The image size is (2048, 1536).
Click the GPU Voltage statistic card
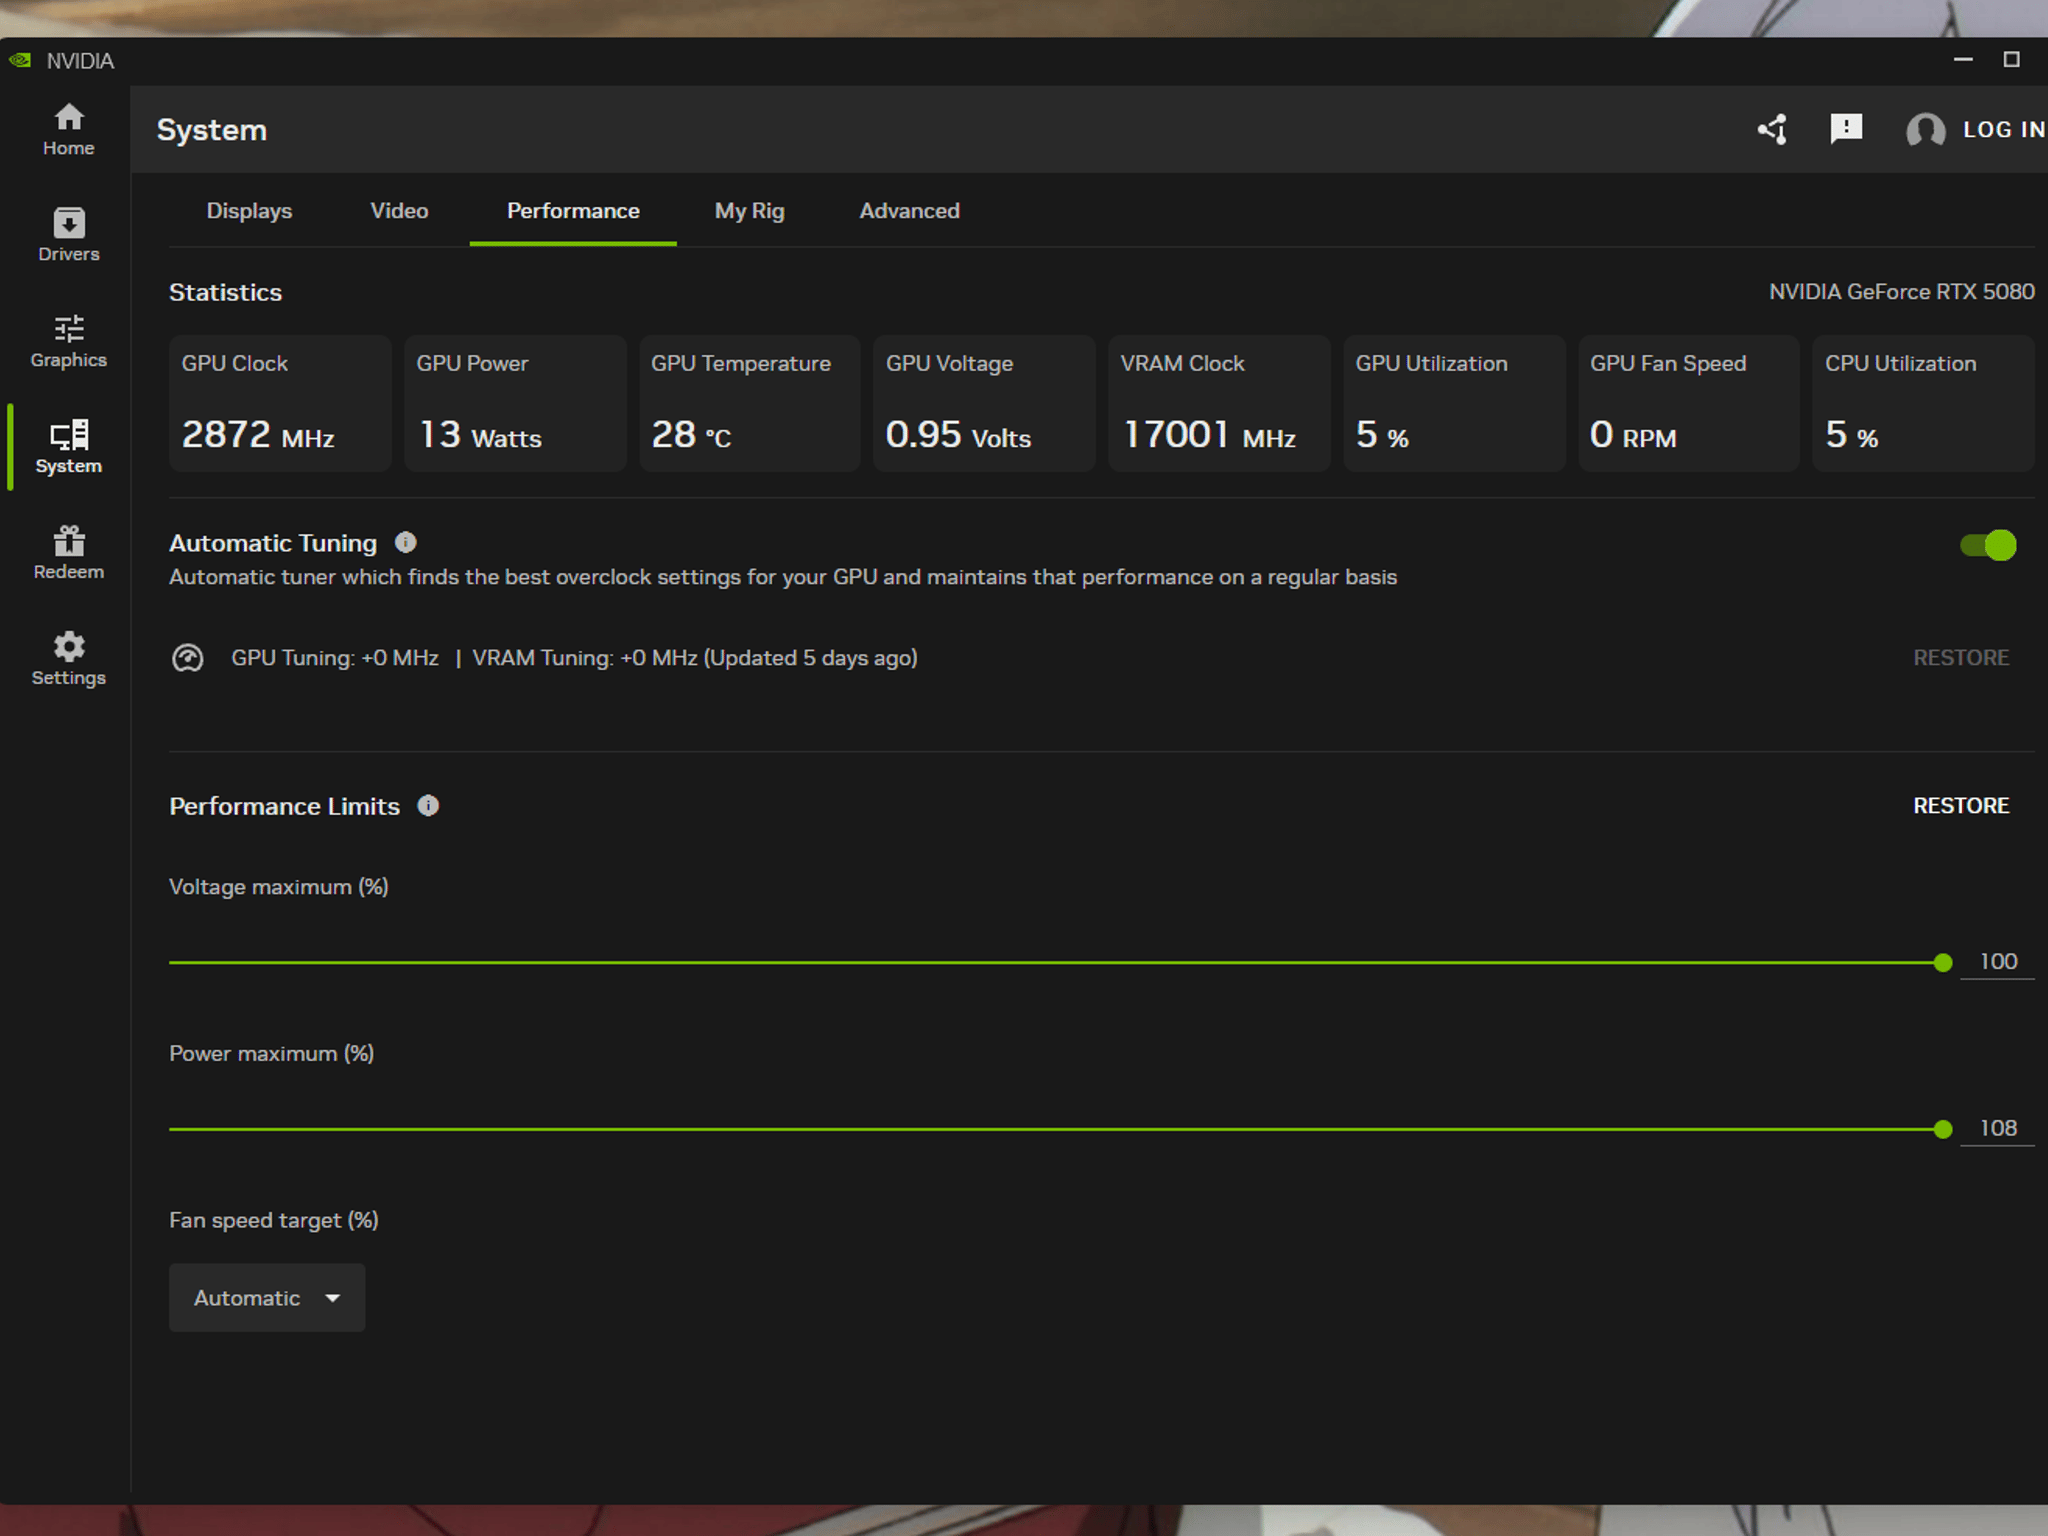coord(984,404)
